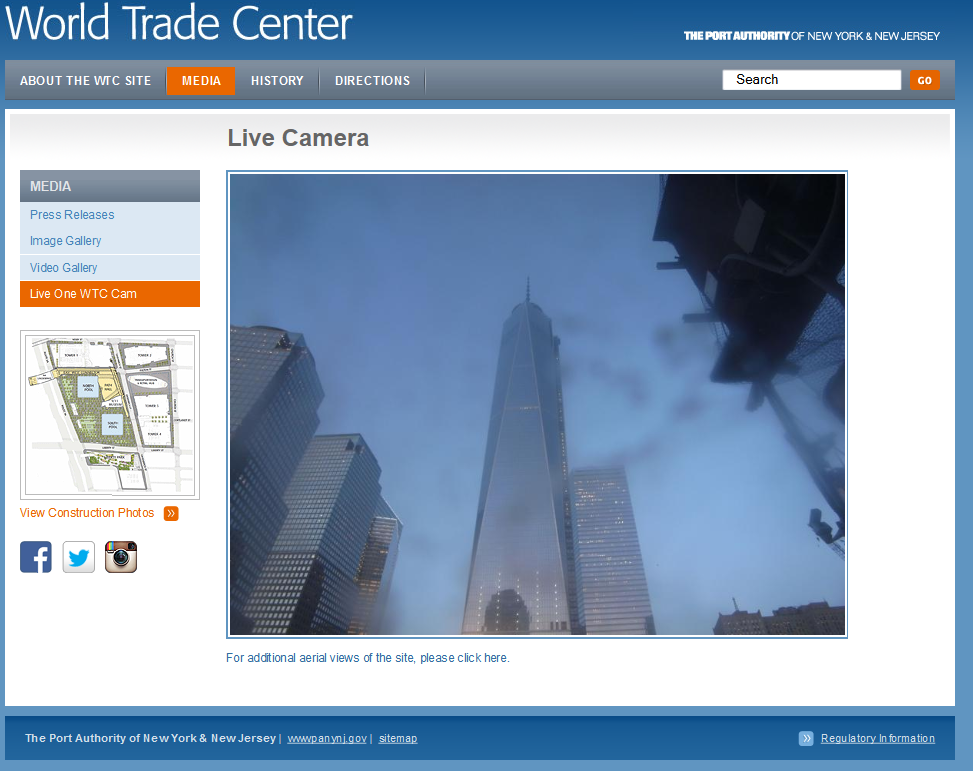
Task: Click the World Trade Center title
Action: coord(179,23)
